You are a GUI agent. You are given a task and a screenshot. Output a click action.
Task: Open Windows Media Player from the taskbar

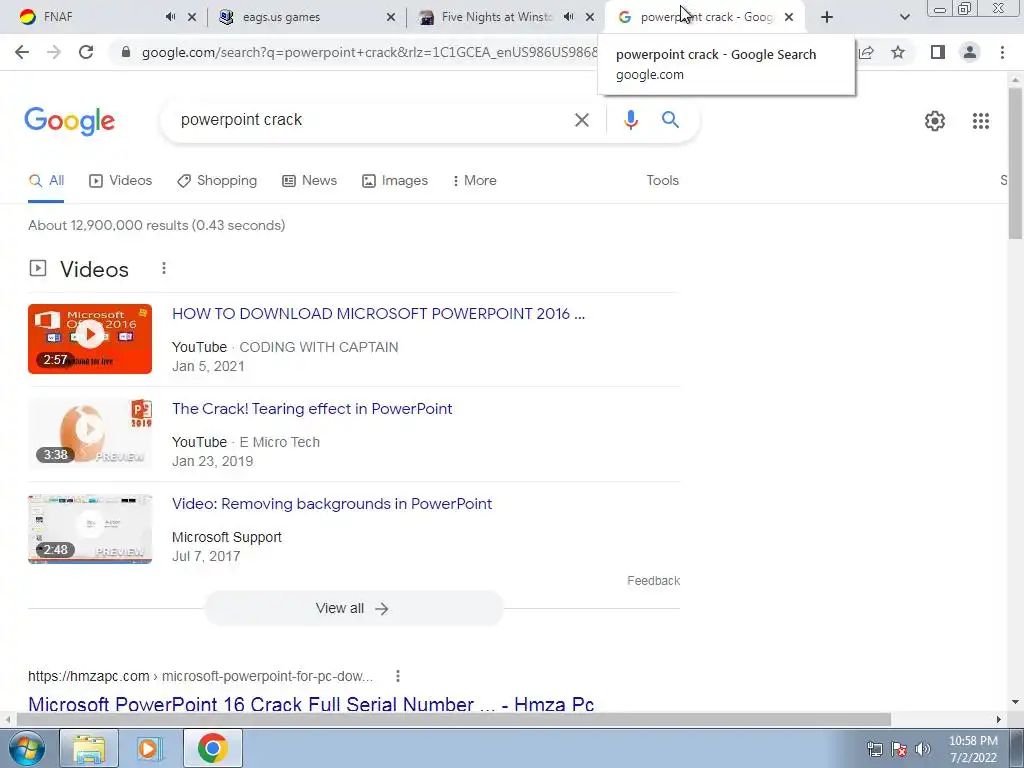(150, 749)
